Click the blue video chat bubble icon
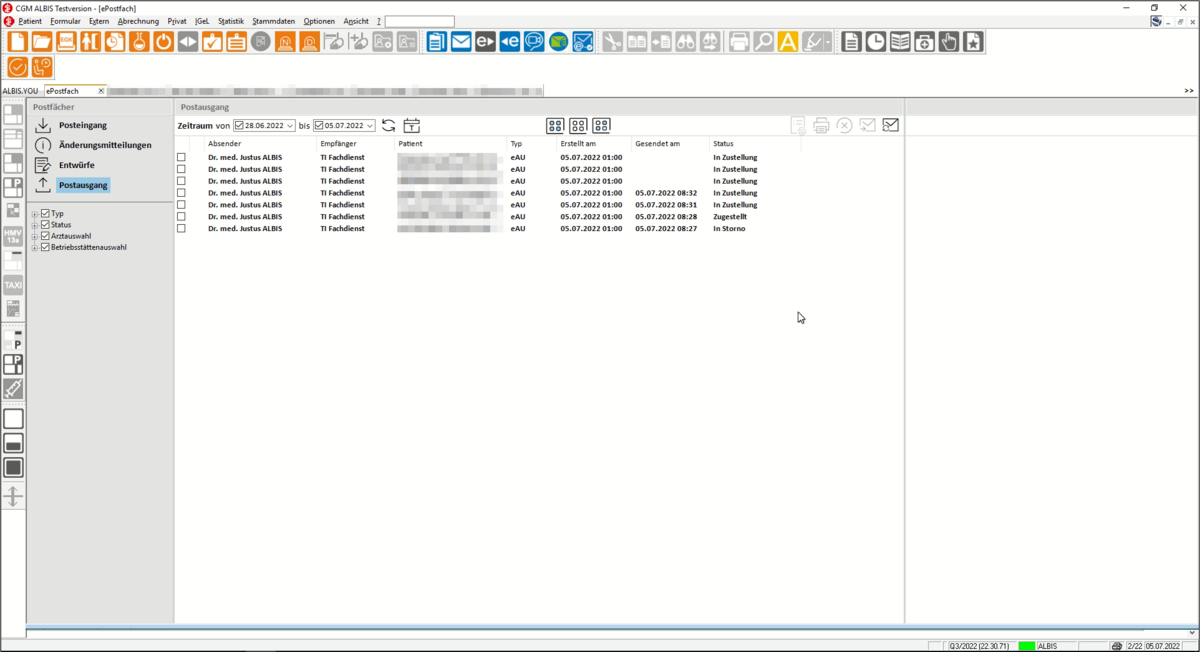 (x=534, y=42)
